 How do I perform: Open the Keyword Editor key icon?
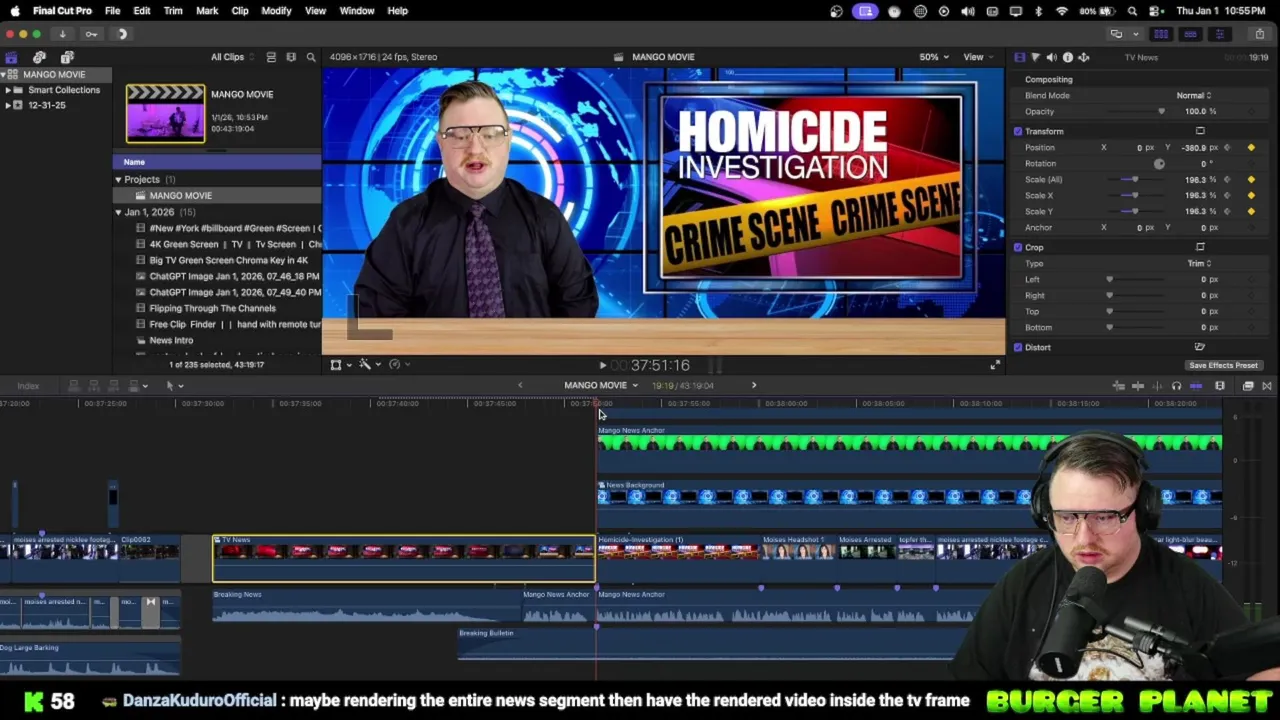[x=91, y=34]
